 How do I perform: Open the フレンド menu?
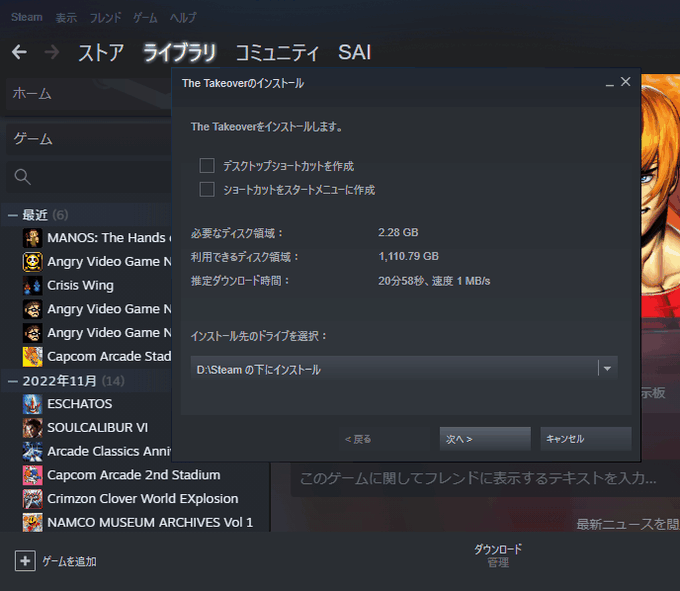tap(105, 18)
